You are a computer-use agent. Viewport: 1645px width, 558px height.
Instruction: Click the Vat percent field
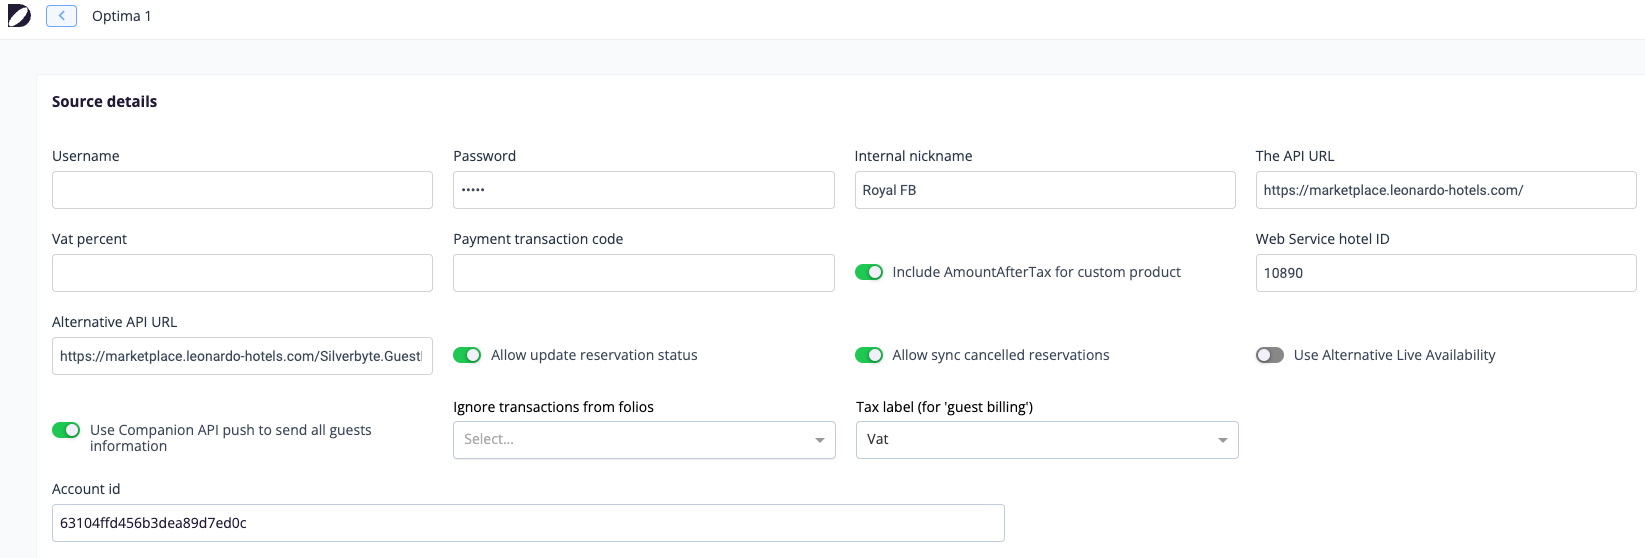point(242,273)
